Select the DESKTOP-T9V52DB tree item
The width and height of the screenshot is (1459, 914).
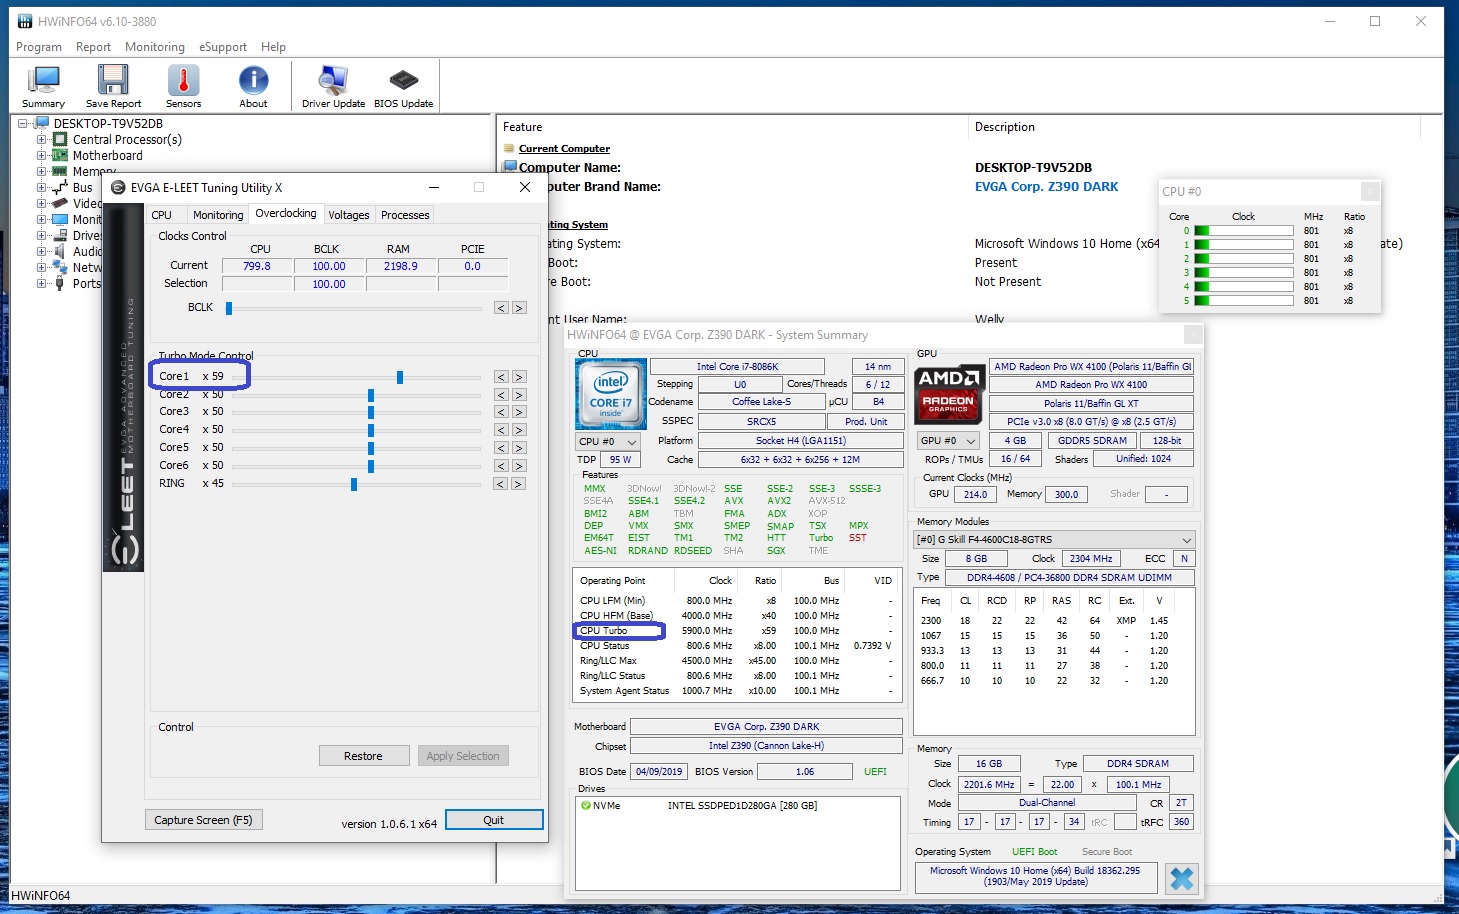point(108,124)
